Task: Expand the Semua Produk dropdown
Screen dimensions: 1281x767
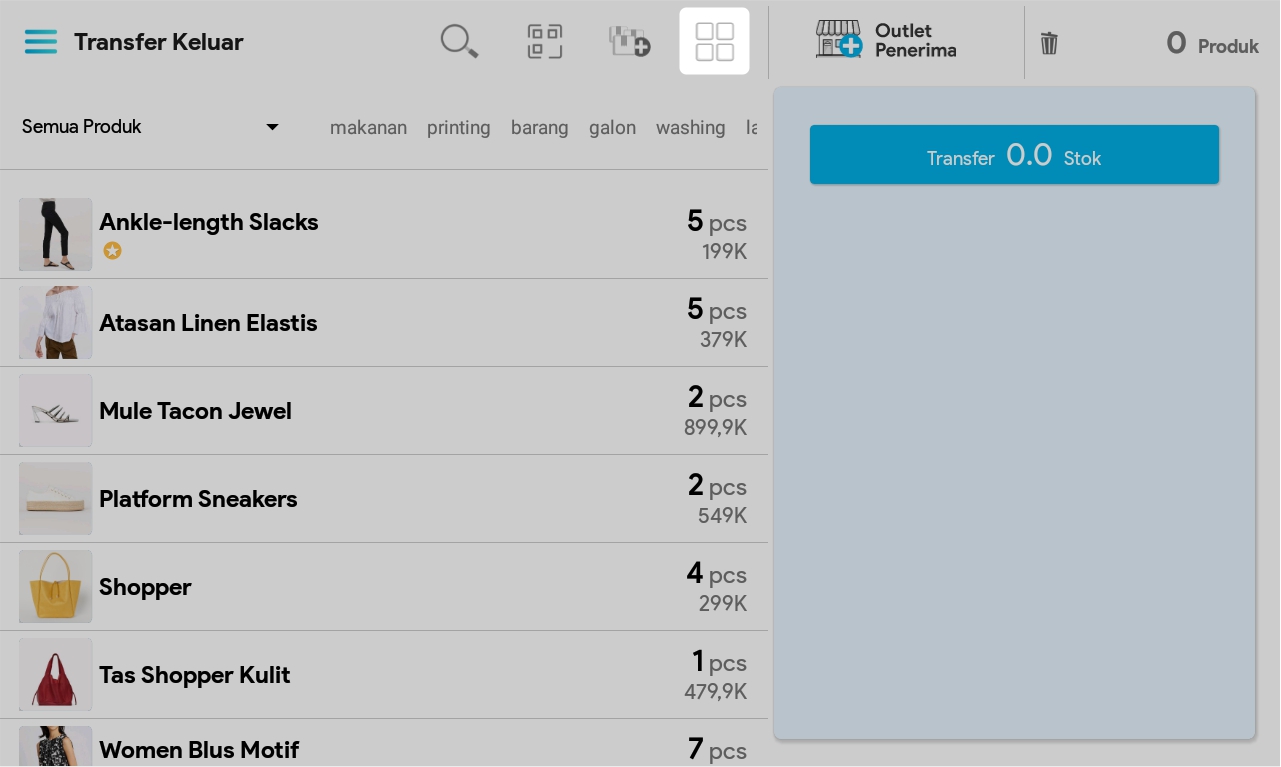Action: pyautogui.click(x=150, y=127)
